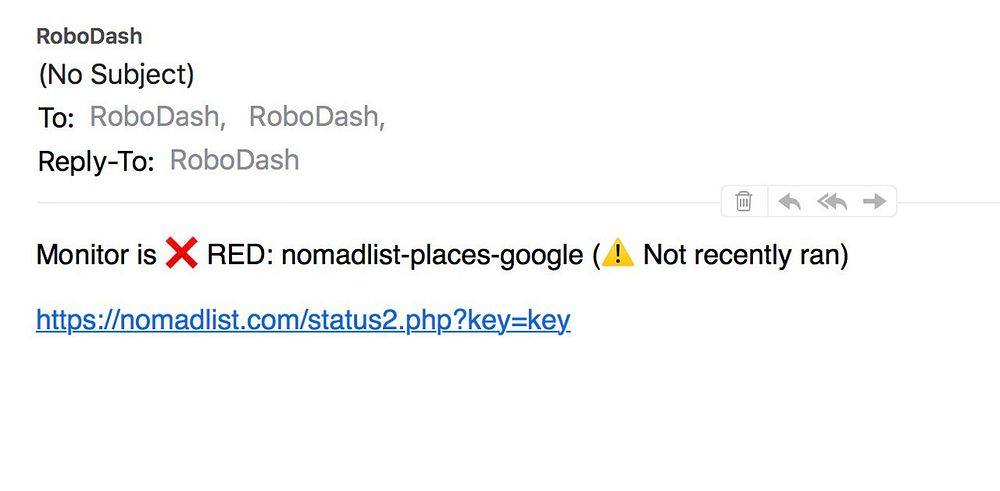Click the (No Subject) subject line
This screenshot has width=1000, height=491.
pyautogui.click(x=116, y=75)
